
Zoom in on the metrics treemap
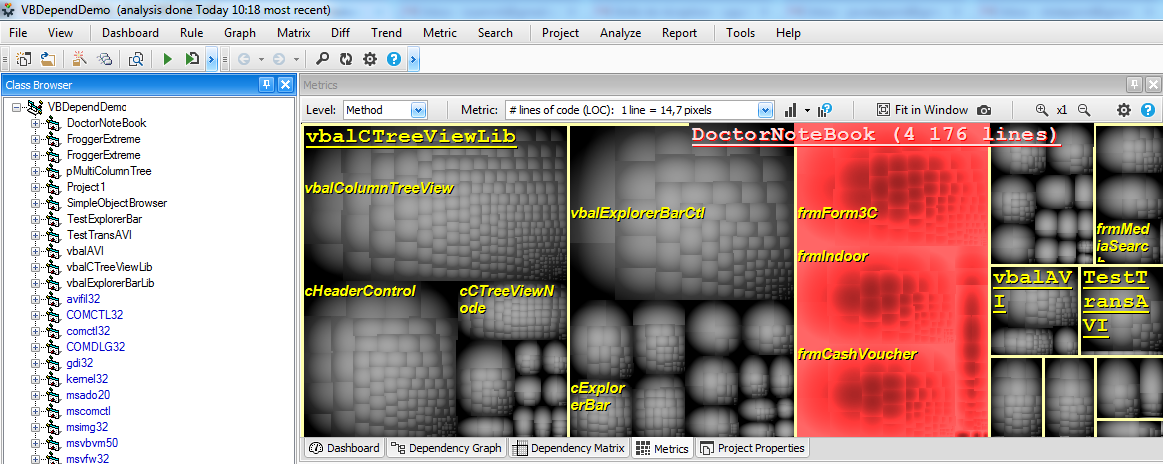tap(1043, 110)
